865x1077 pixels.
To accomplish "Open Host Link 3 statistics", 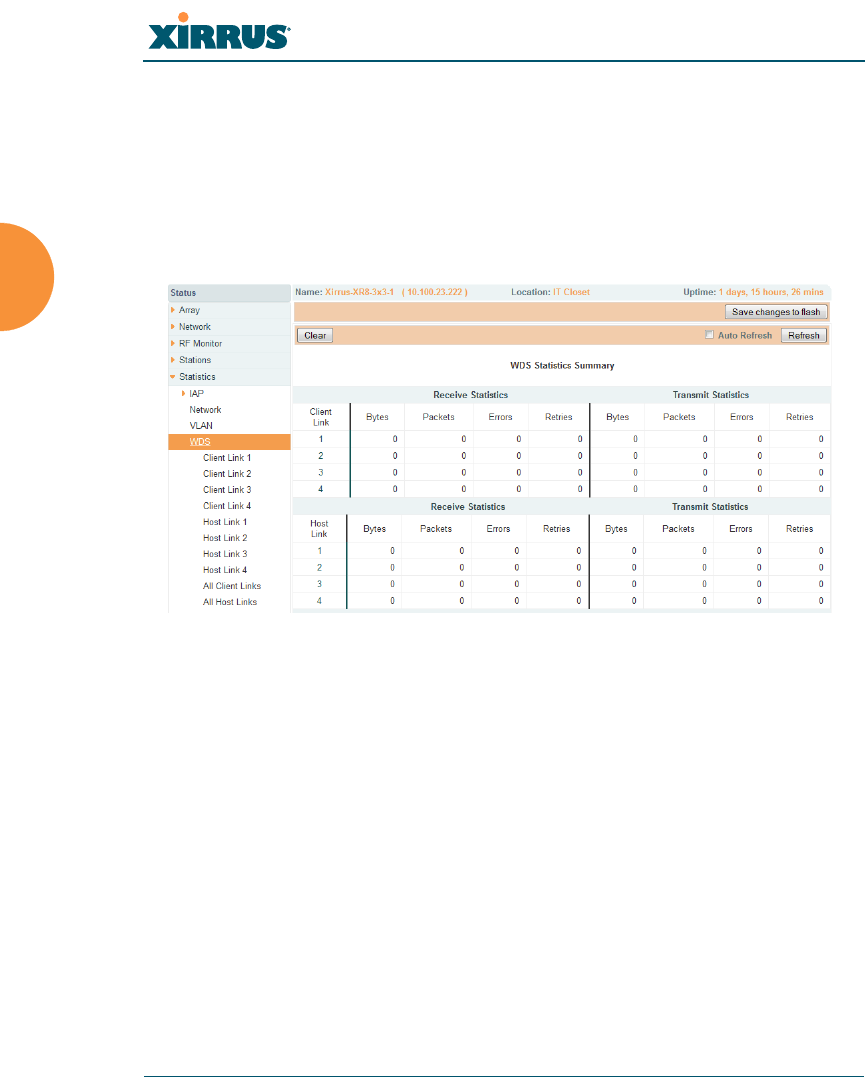I will pos(225,554).
